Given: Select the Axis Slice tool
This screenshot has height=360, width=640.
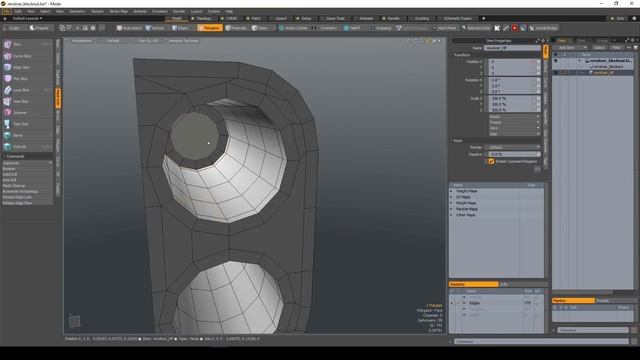Looking at the screenshot, I should [x=27, y=101].
